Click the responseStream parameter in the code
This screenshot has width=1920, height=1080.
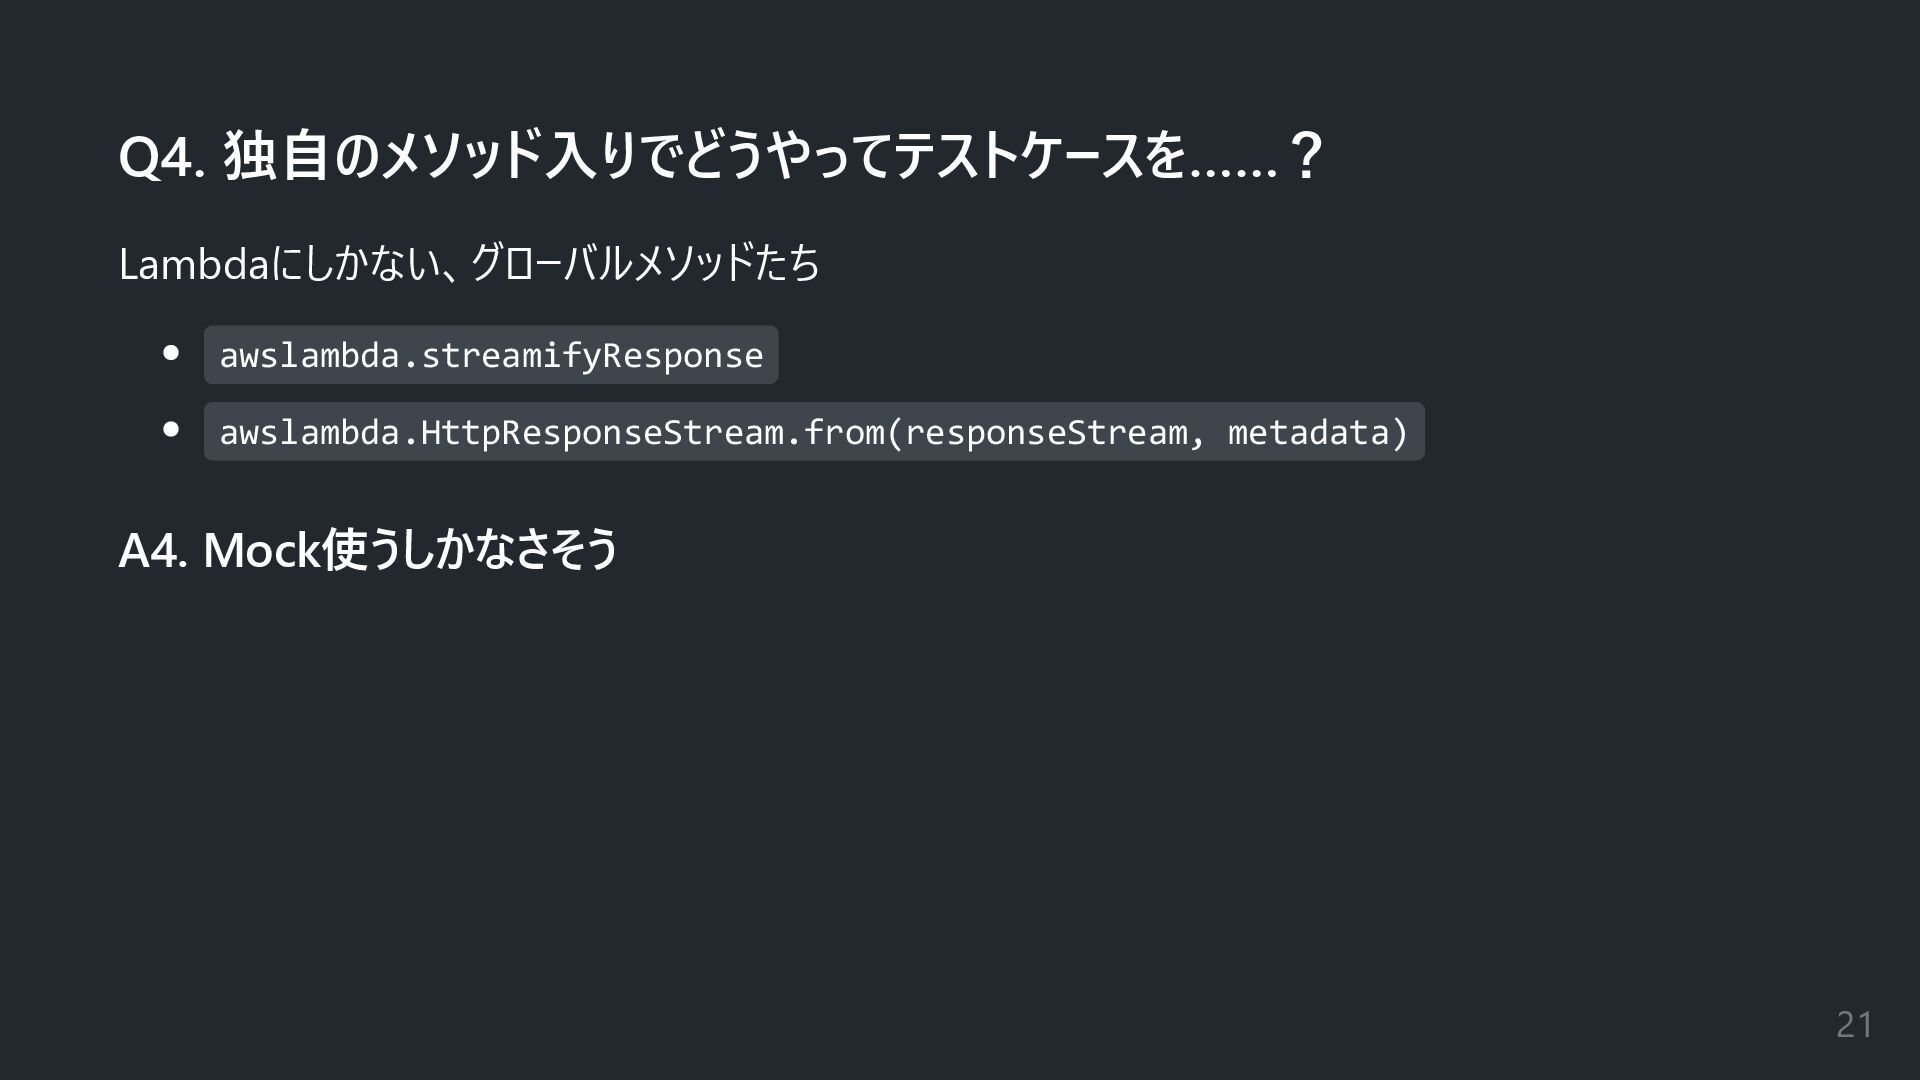tap(1046, 432)
